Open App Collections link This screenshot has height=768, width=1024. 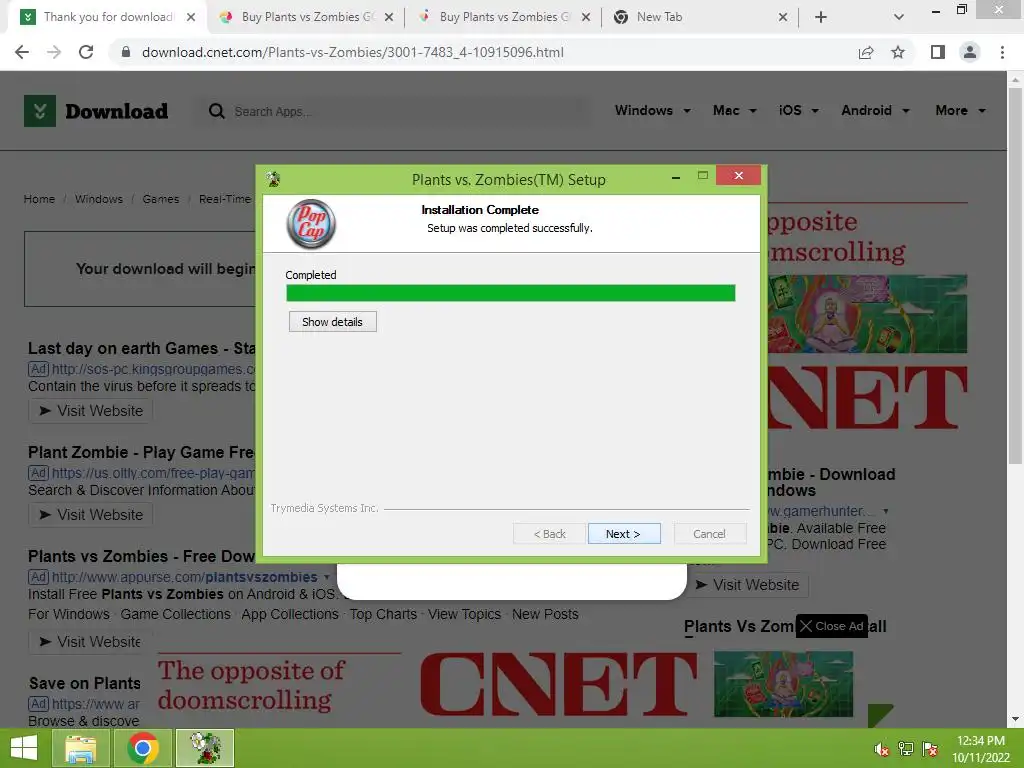point(290,614)
